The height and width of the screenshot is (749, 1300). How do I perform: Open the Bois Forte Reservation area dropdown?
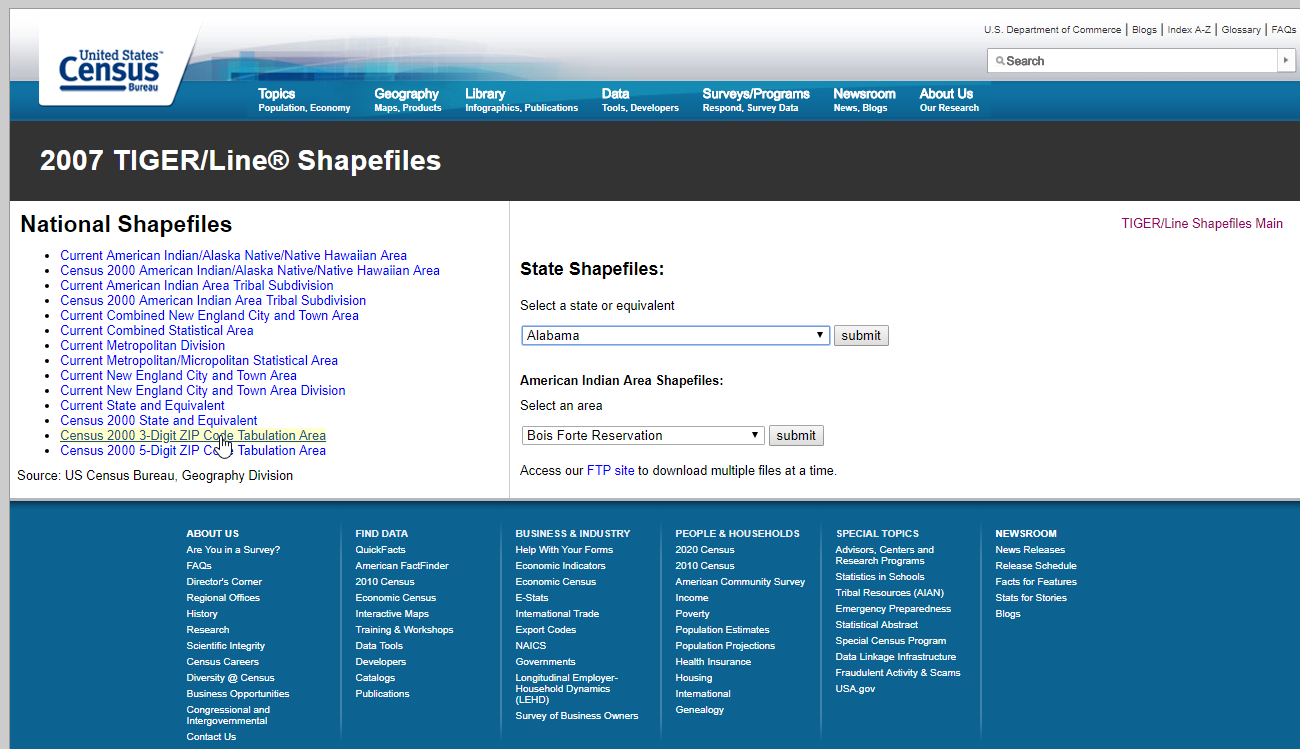click(643, 436)
